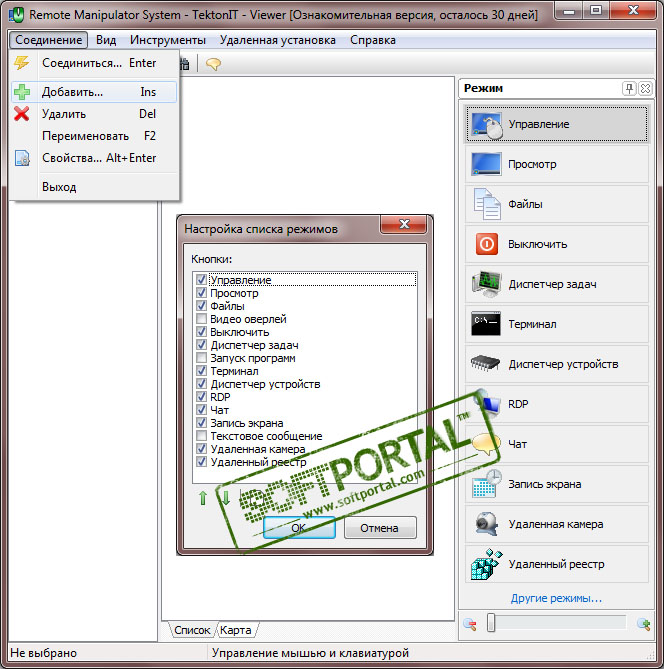The height and width of the screenshot is (669, 664).
Task: Launch the Терминал console icon
Action: pyautogui.click(x=486, y=324)
